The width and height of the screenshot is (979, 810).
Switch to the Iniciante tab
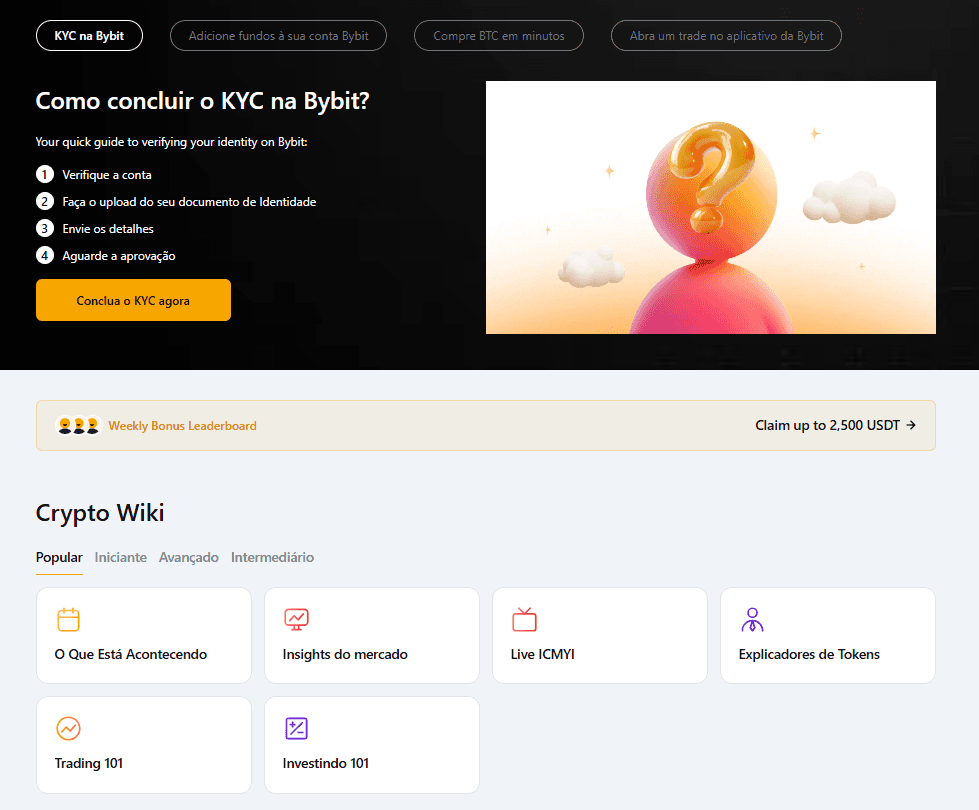(x=121, y=557)
